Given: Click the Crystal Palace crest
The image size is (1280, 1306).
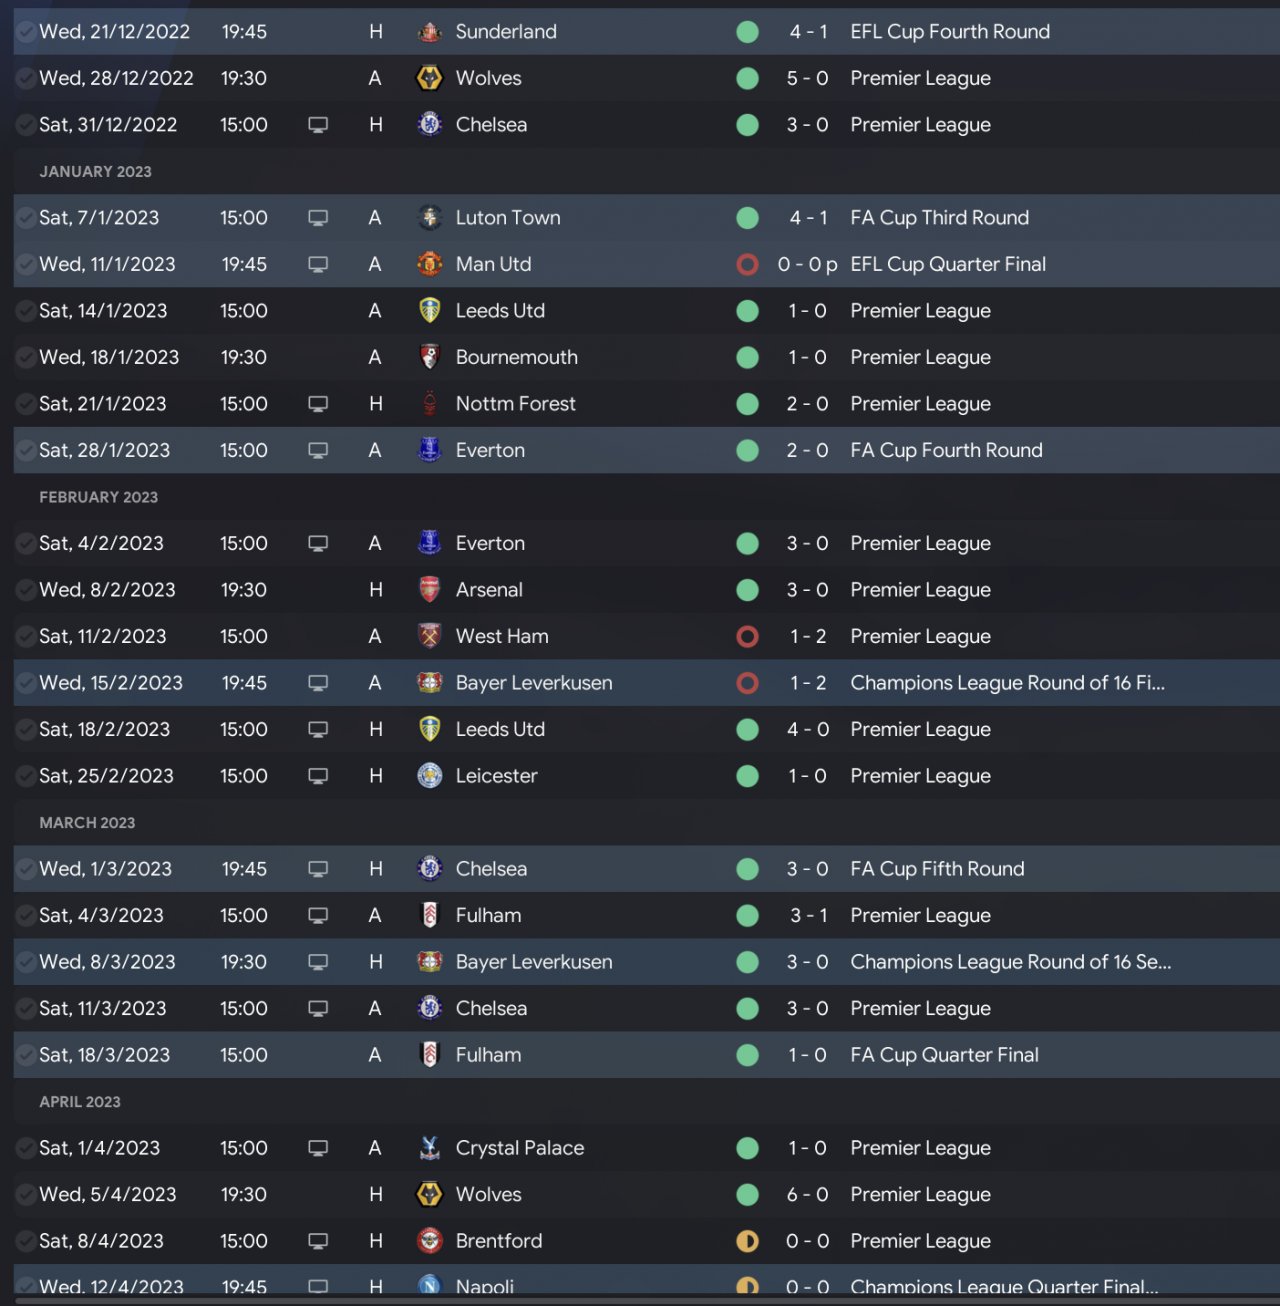Looking at the screenshot, I should (x=429, y=1148).
